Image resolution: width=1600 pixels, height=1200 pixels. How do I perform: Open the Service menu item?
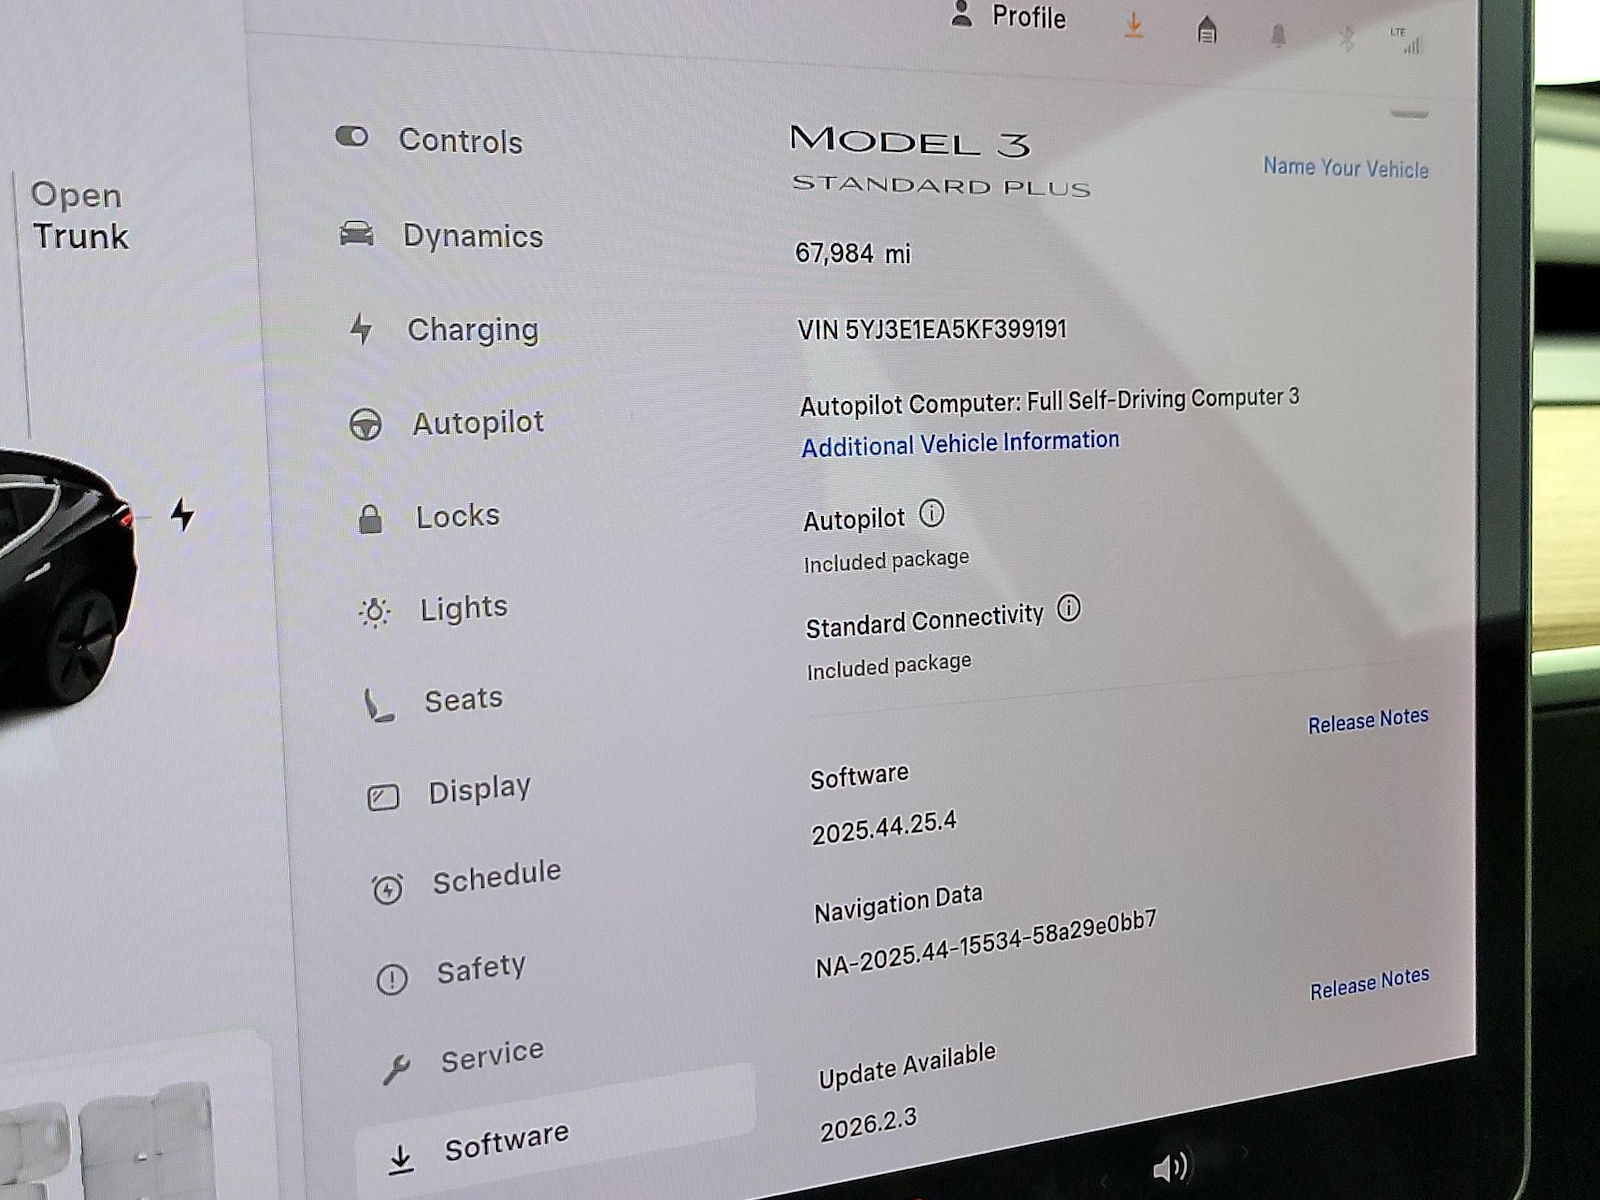click(491, 1056)
